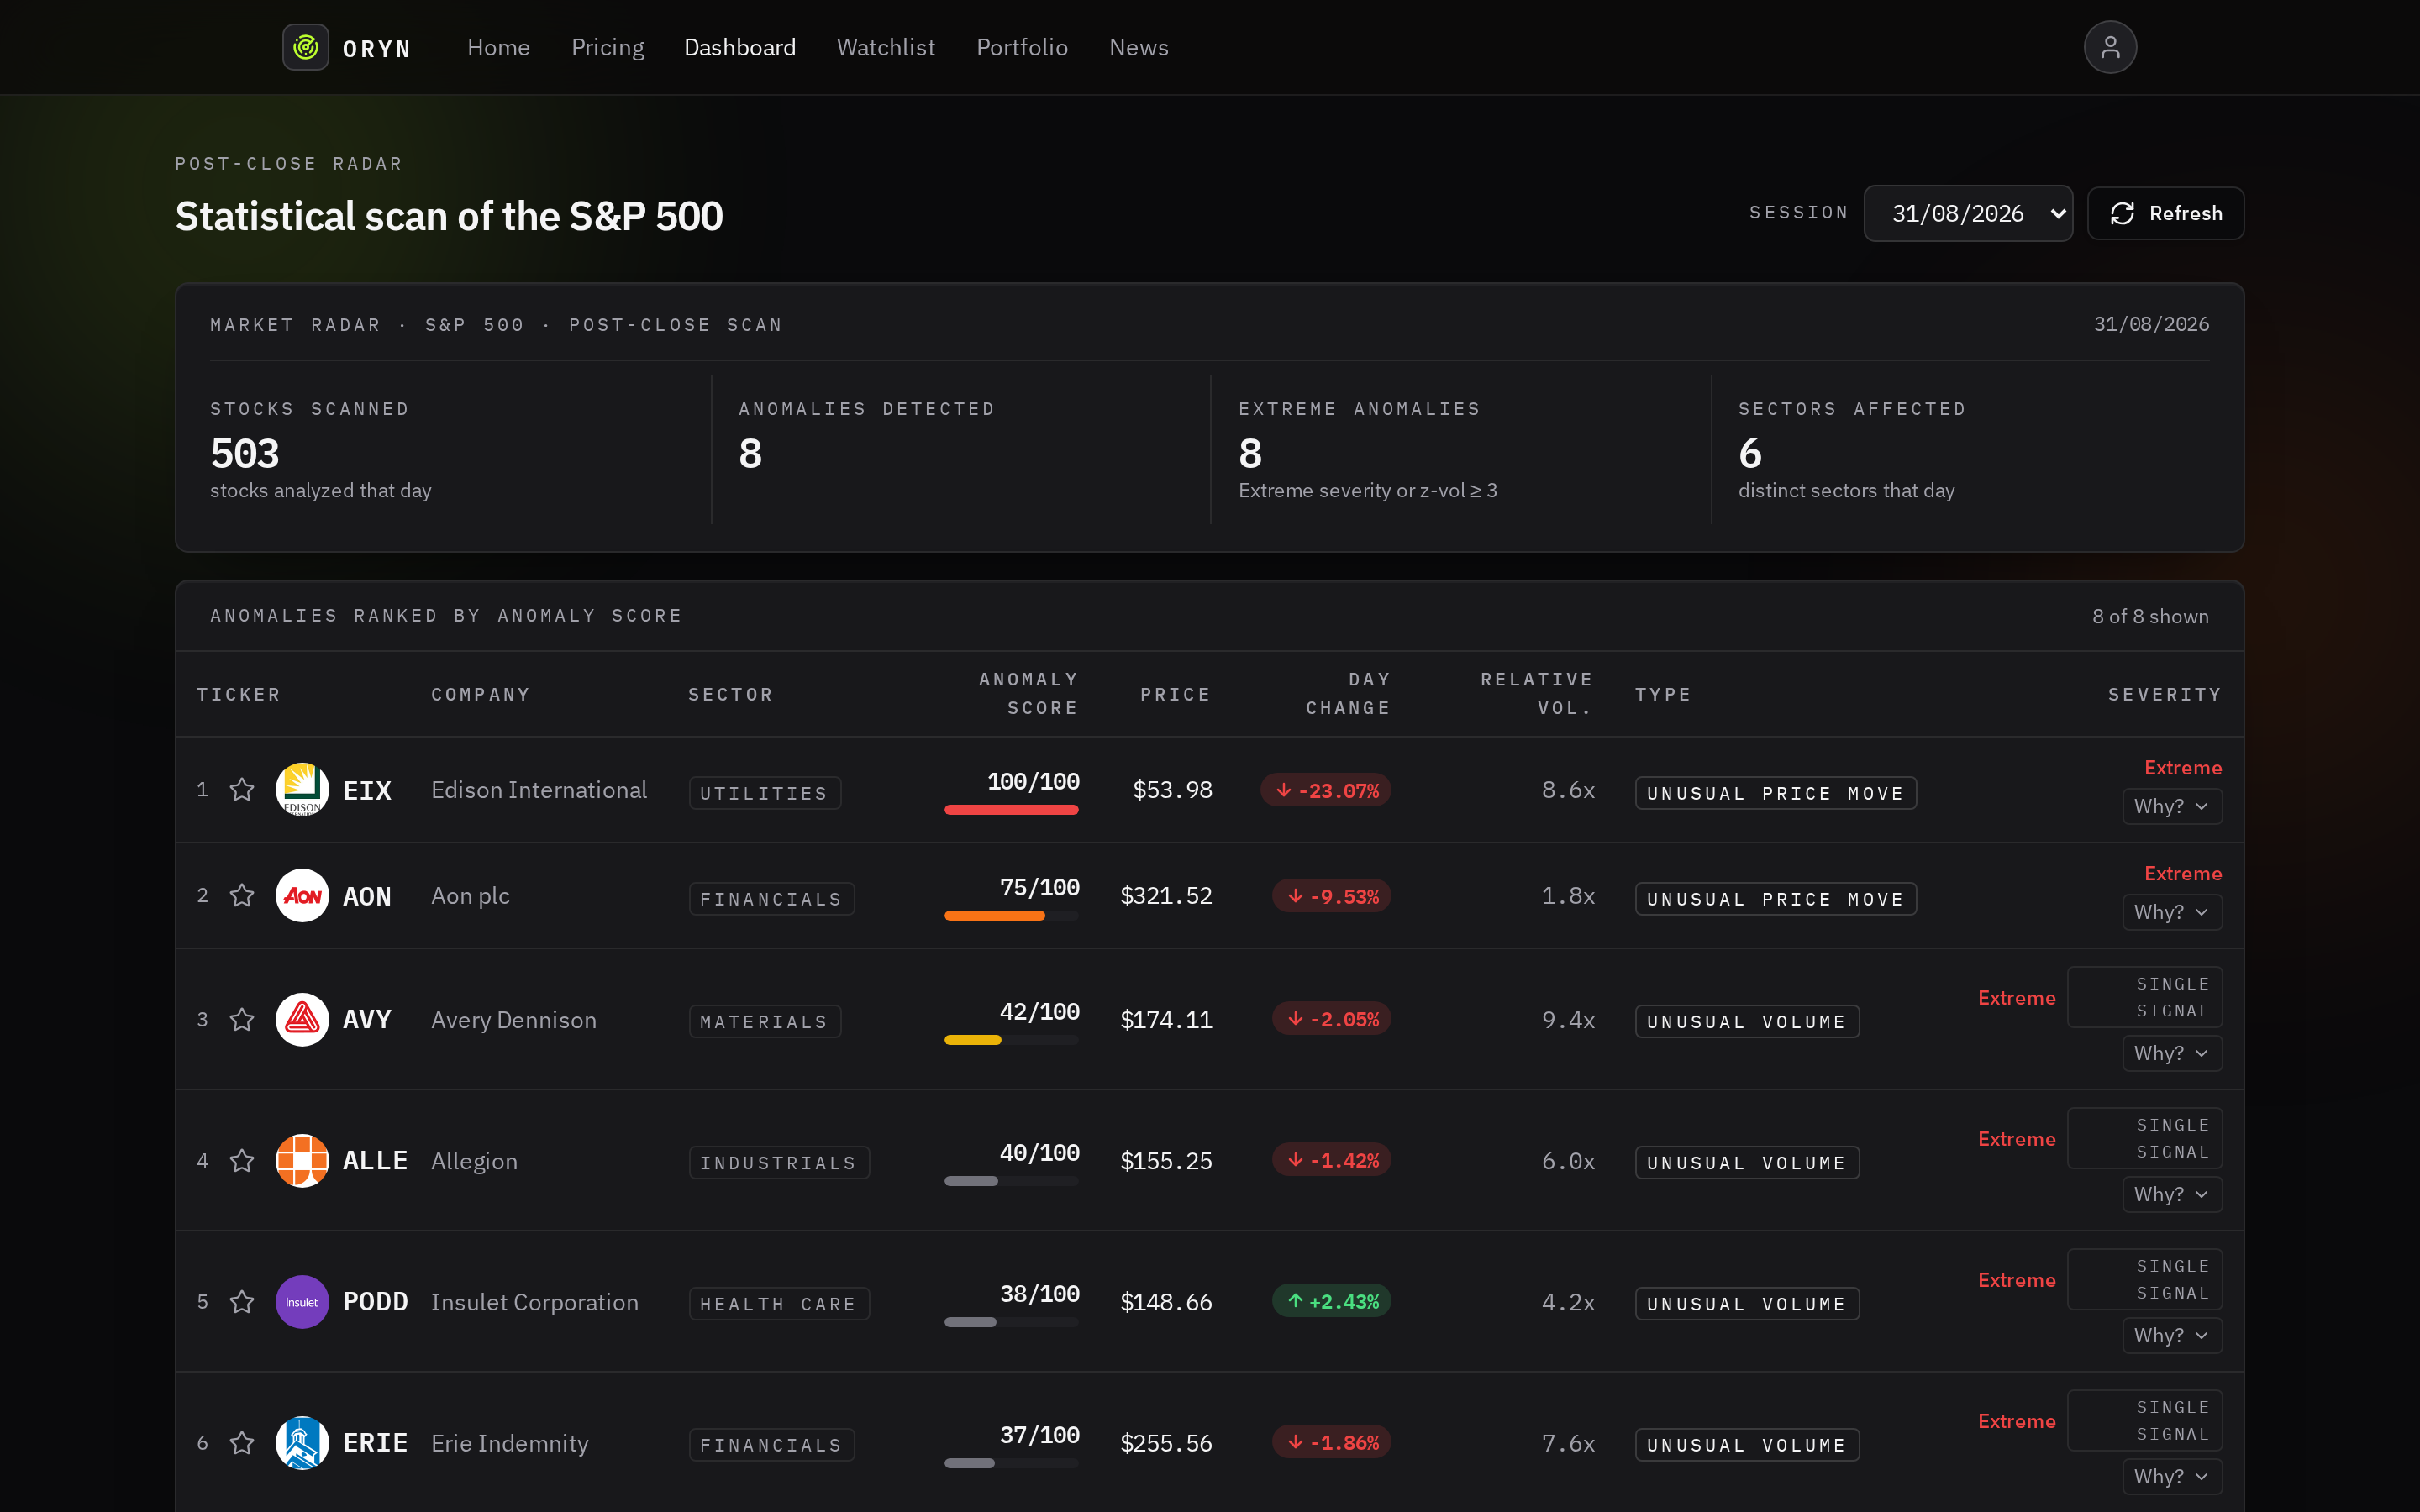
Task: Click the $321.52 price for AON
Action: [1166, 896]
